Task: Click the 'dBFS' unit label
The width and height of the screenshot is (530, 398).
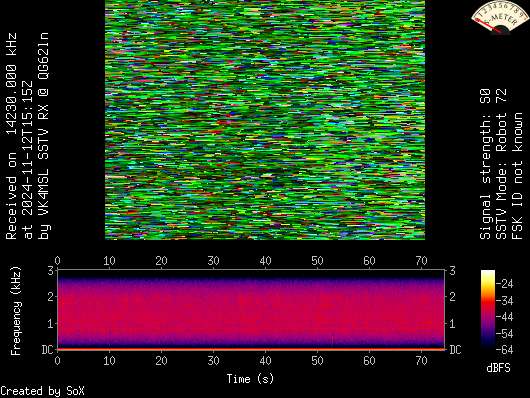Action: tap(499, 368)
